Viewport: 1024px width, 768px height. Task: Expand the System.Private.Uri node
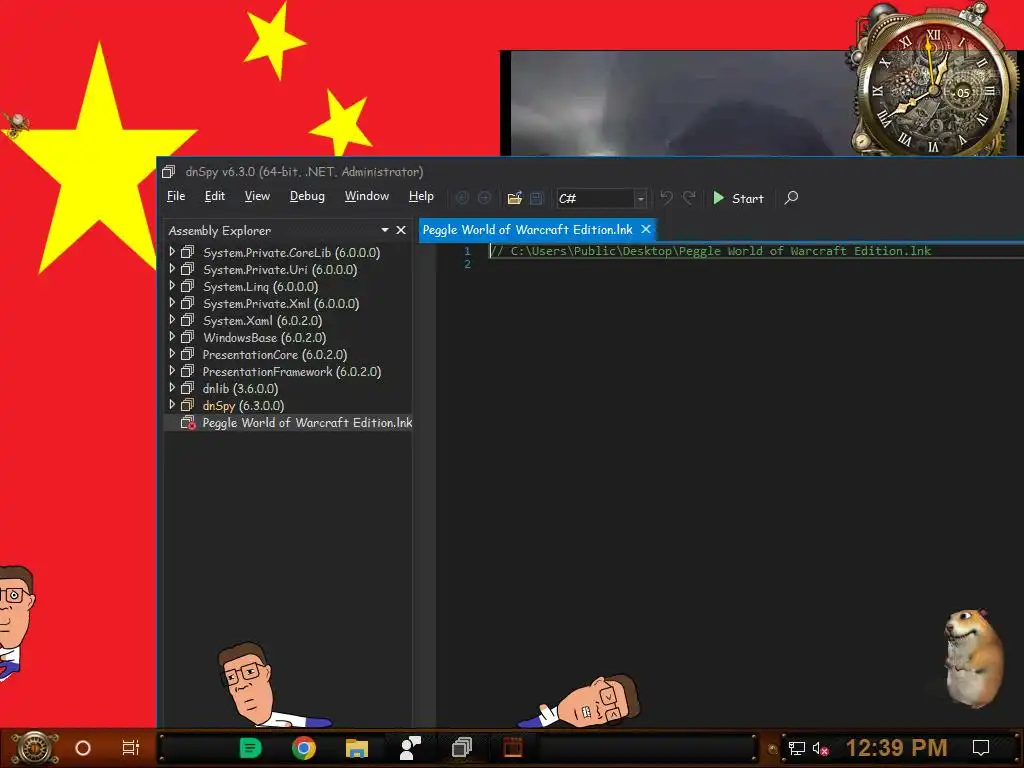tap(172, 268)
